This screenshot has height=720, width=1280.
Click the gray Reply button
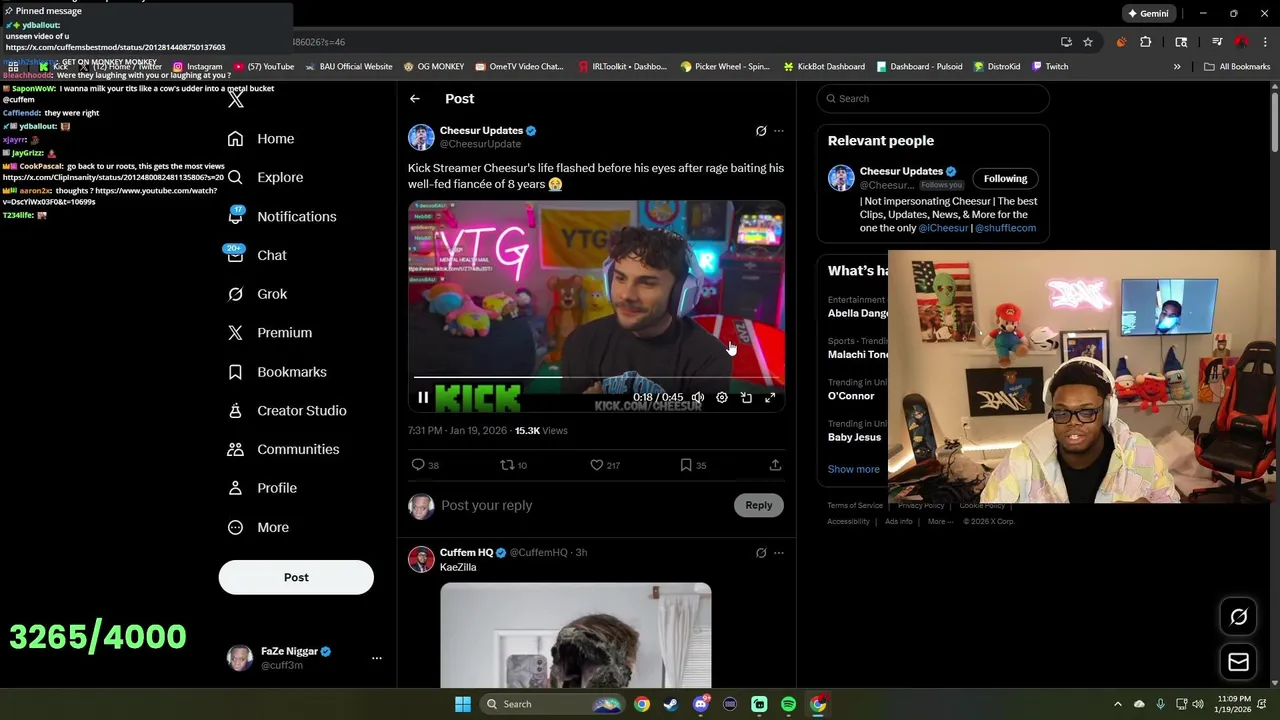click(758, 505)
